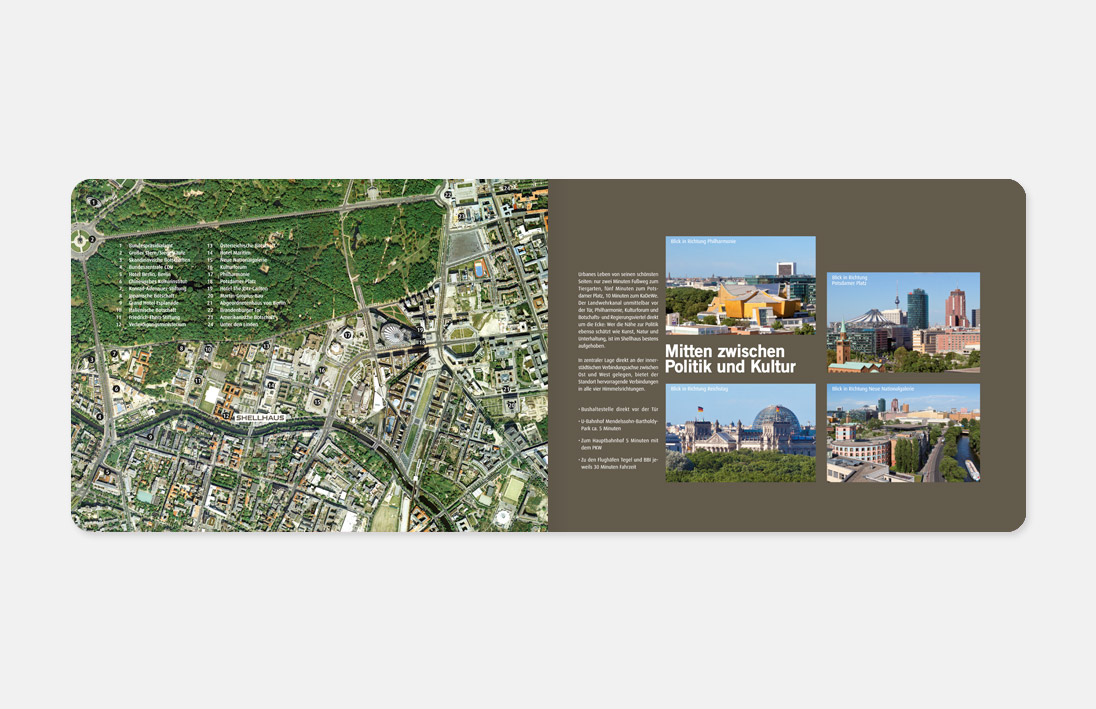
Task: Click the SHELLHAUS label on the map
Action: (x=259, y=418)
